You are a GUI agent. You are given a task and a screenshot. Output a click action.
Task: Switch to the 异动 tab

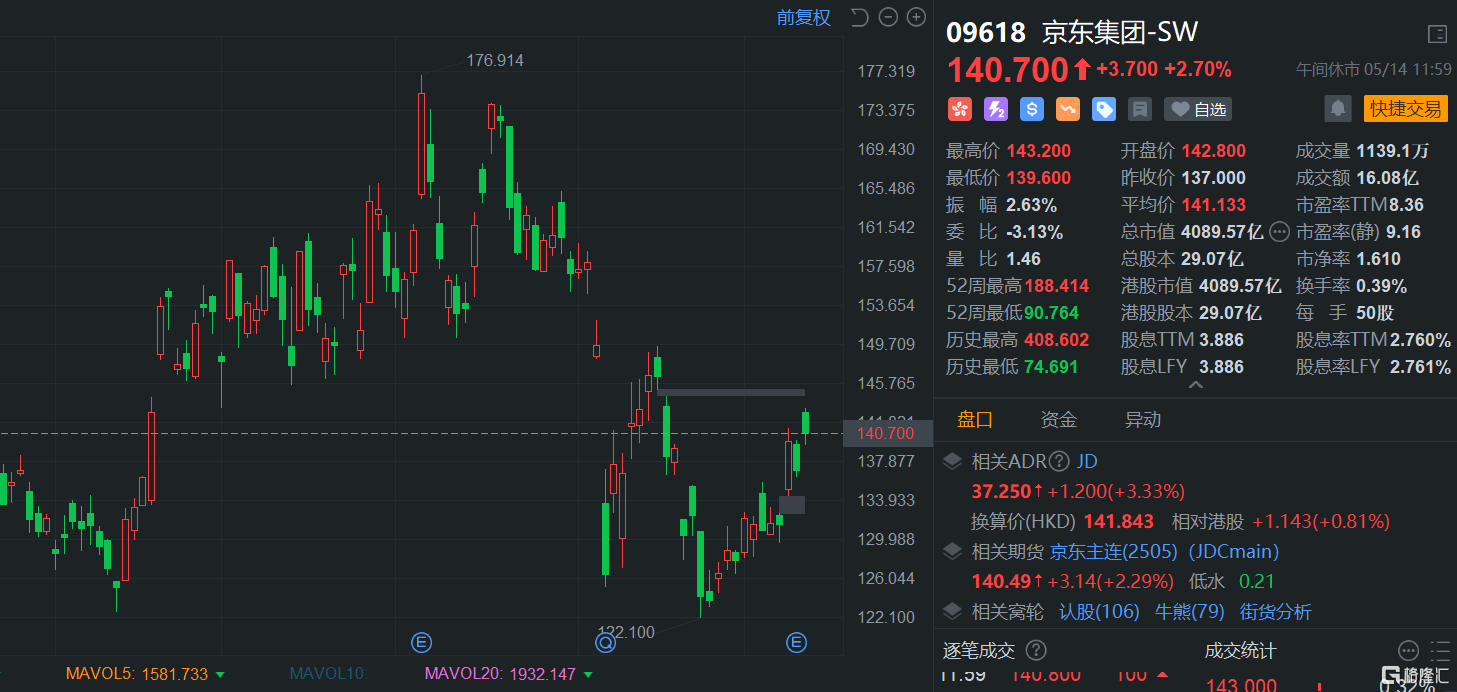pos(1143,420)
